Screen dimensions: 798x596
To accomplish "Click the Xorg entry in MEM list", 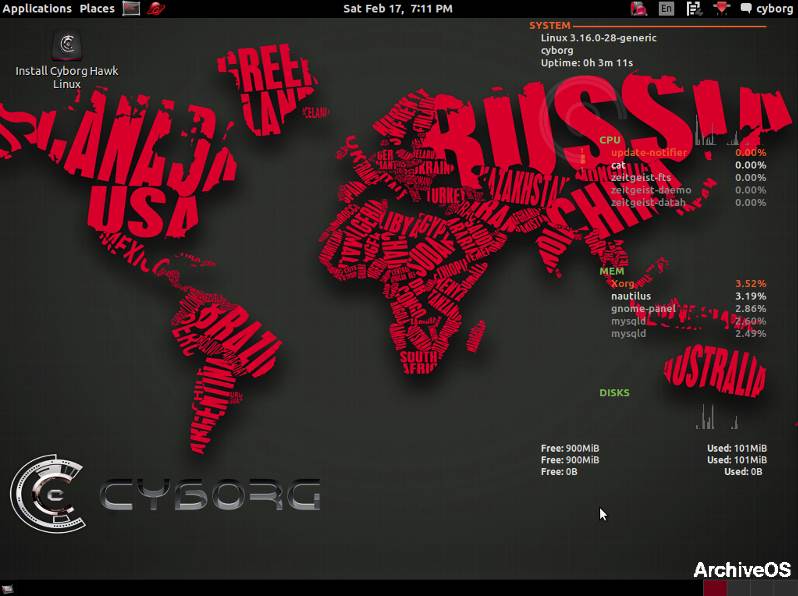I will click(622, 283).
